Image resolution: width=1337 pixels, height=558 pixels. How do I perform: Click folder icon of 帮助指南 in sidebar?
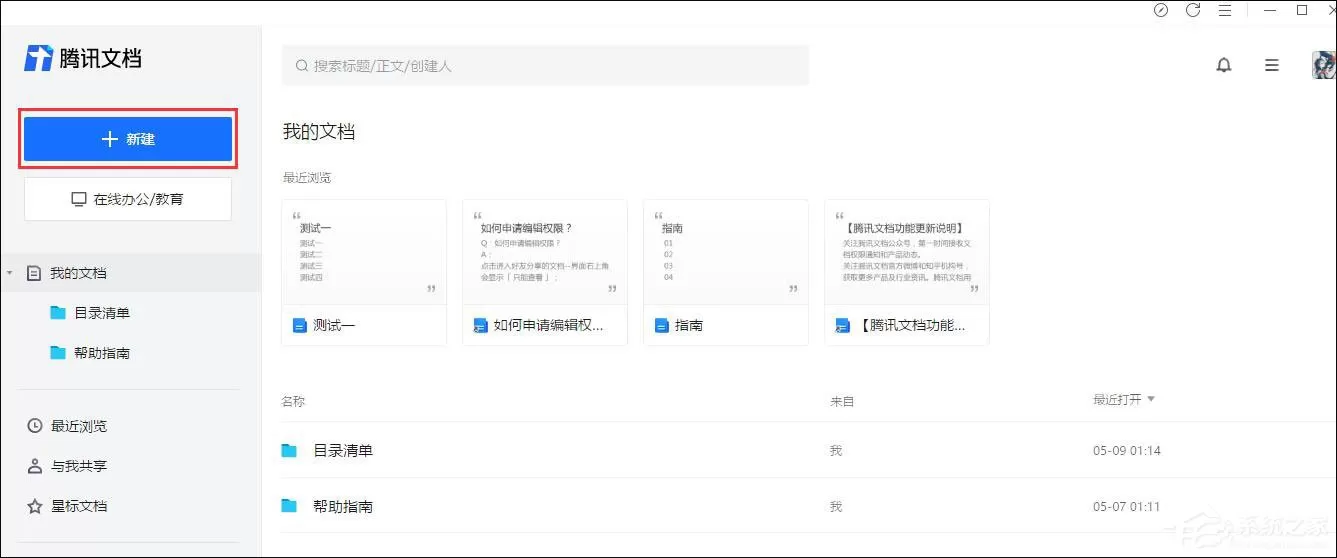[58, 353]
